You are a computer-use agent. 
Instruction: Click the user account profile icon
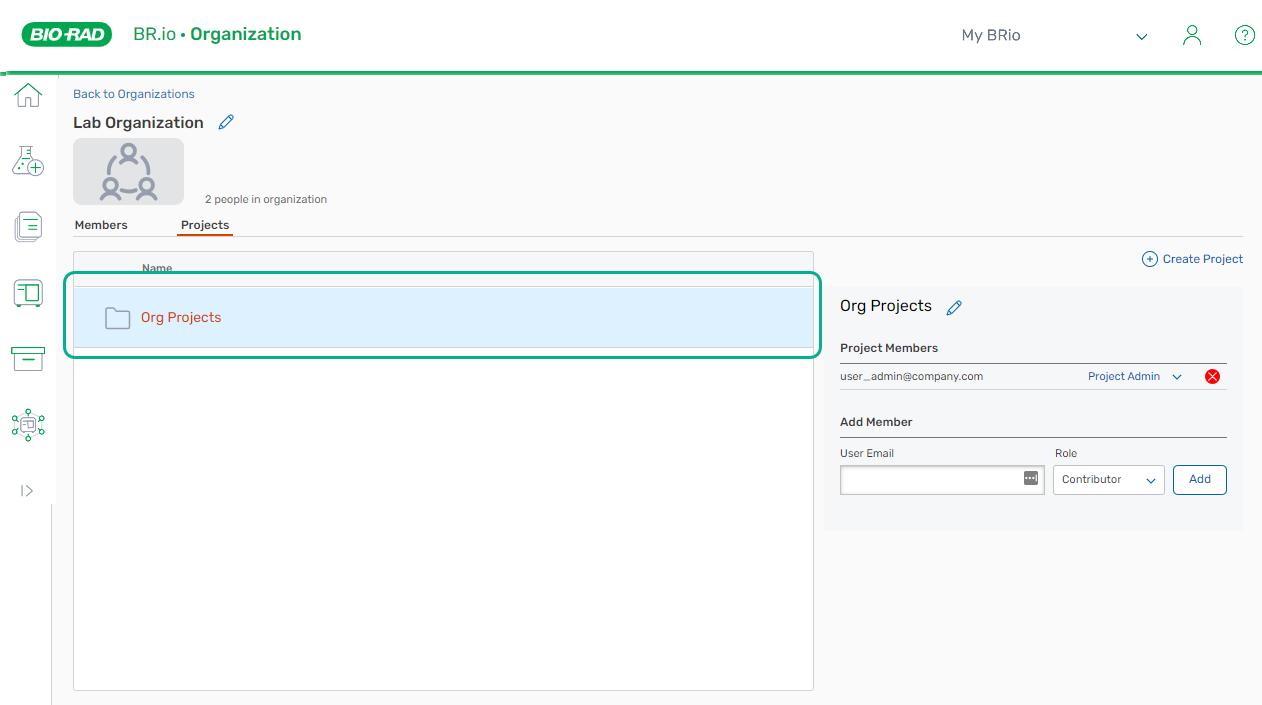coord(1191,35)
